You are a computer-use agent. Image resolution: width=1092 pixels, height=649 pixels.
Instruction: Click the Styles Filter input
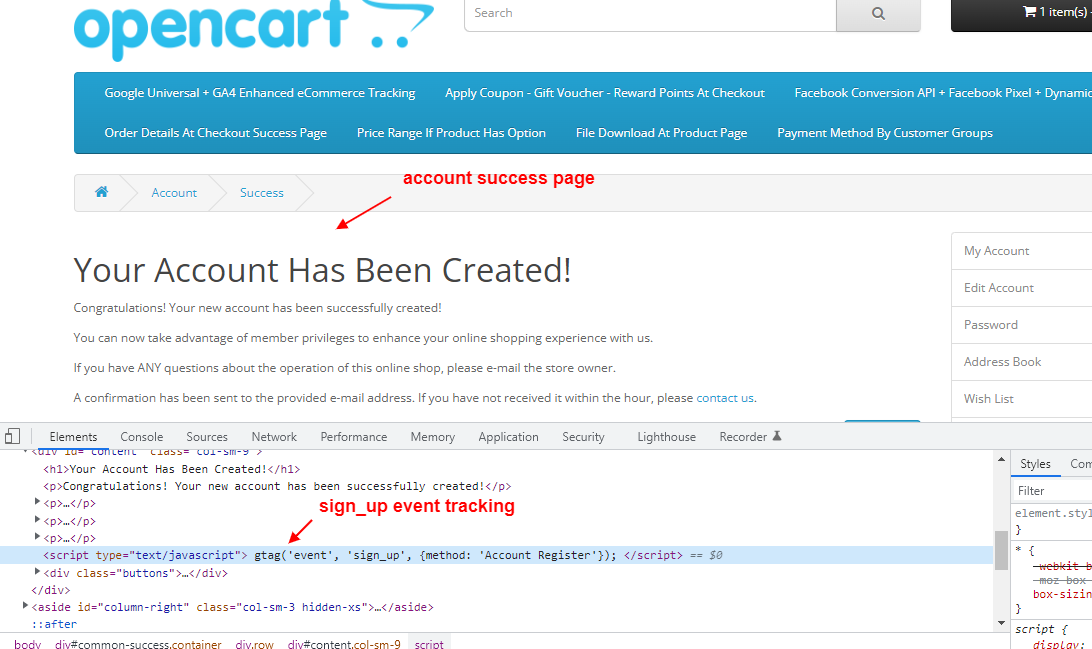click(x=1052, y=490)
